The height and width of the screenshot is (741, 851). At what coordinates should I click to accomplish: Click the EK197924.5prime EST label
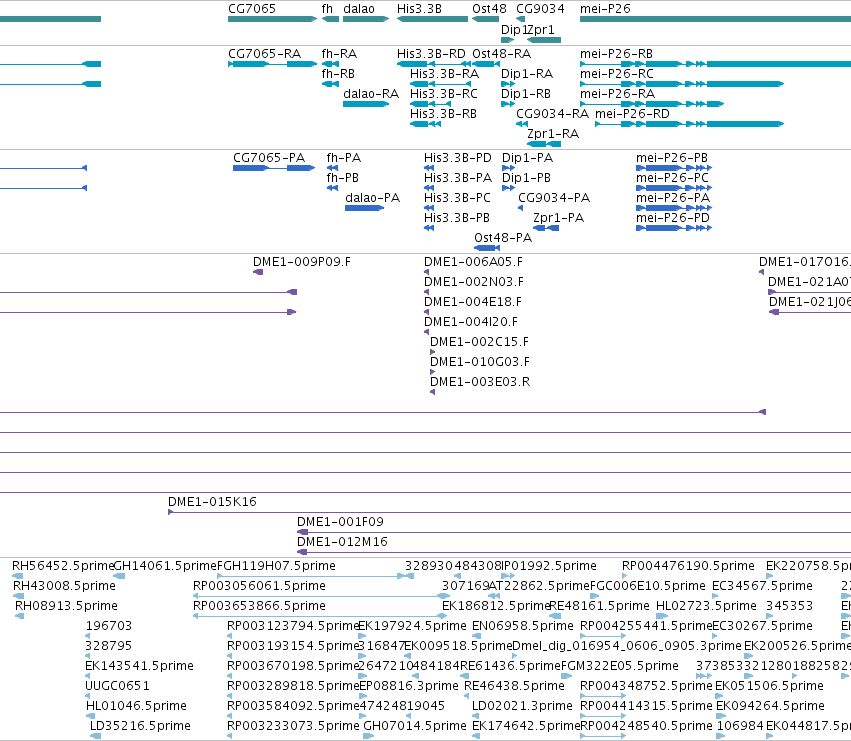pos(412,626)
